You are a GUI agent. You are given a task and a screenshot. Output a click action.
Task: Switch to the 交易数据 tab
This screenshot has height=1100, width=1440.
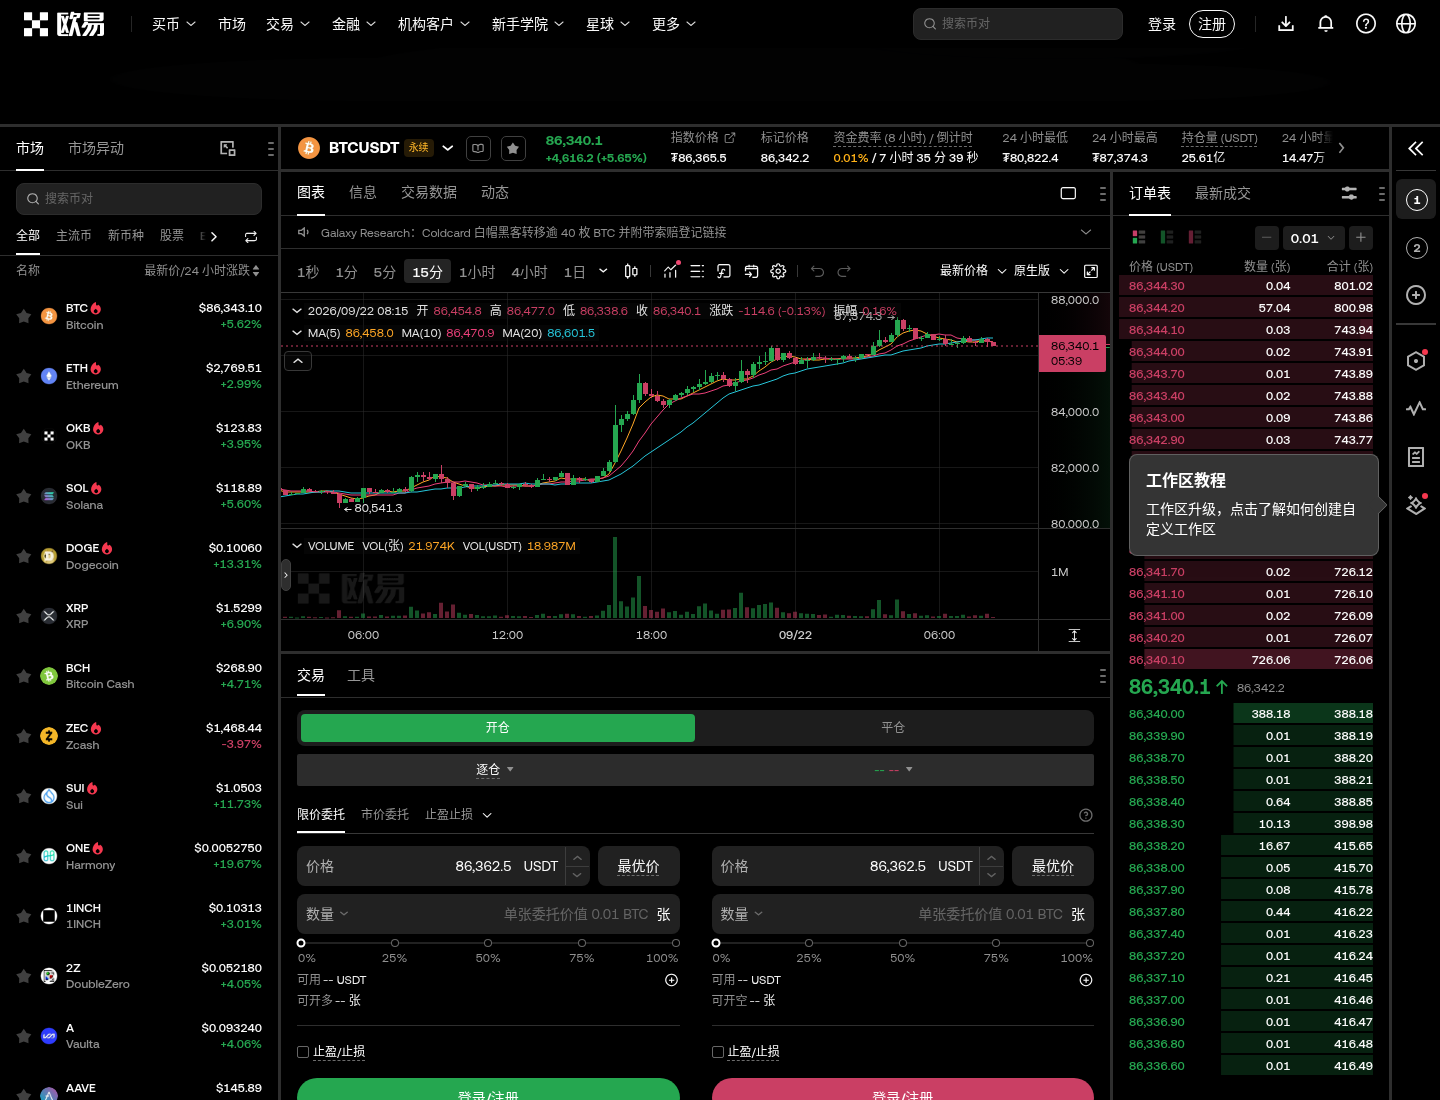pyautogui.click(x=429, y=192)
